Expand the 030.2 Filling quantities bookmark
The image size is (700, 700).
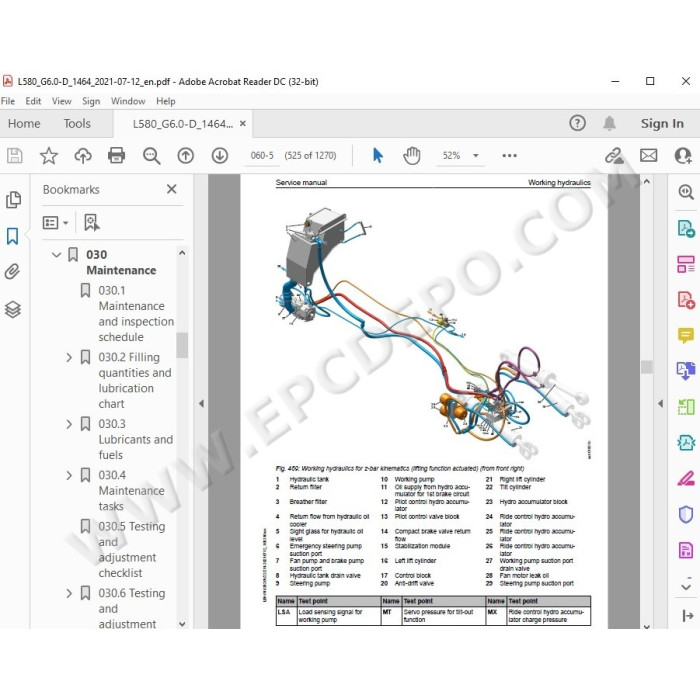[x=69, y=358]
